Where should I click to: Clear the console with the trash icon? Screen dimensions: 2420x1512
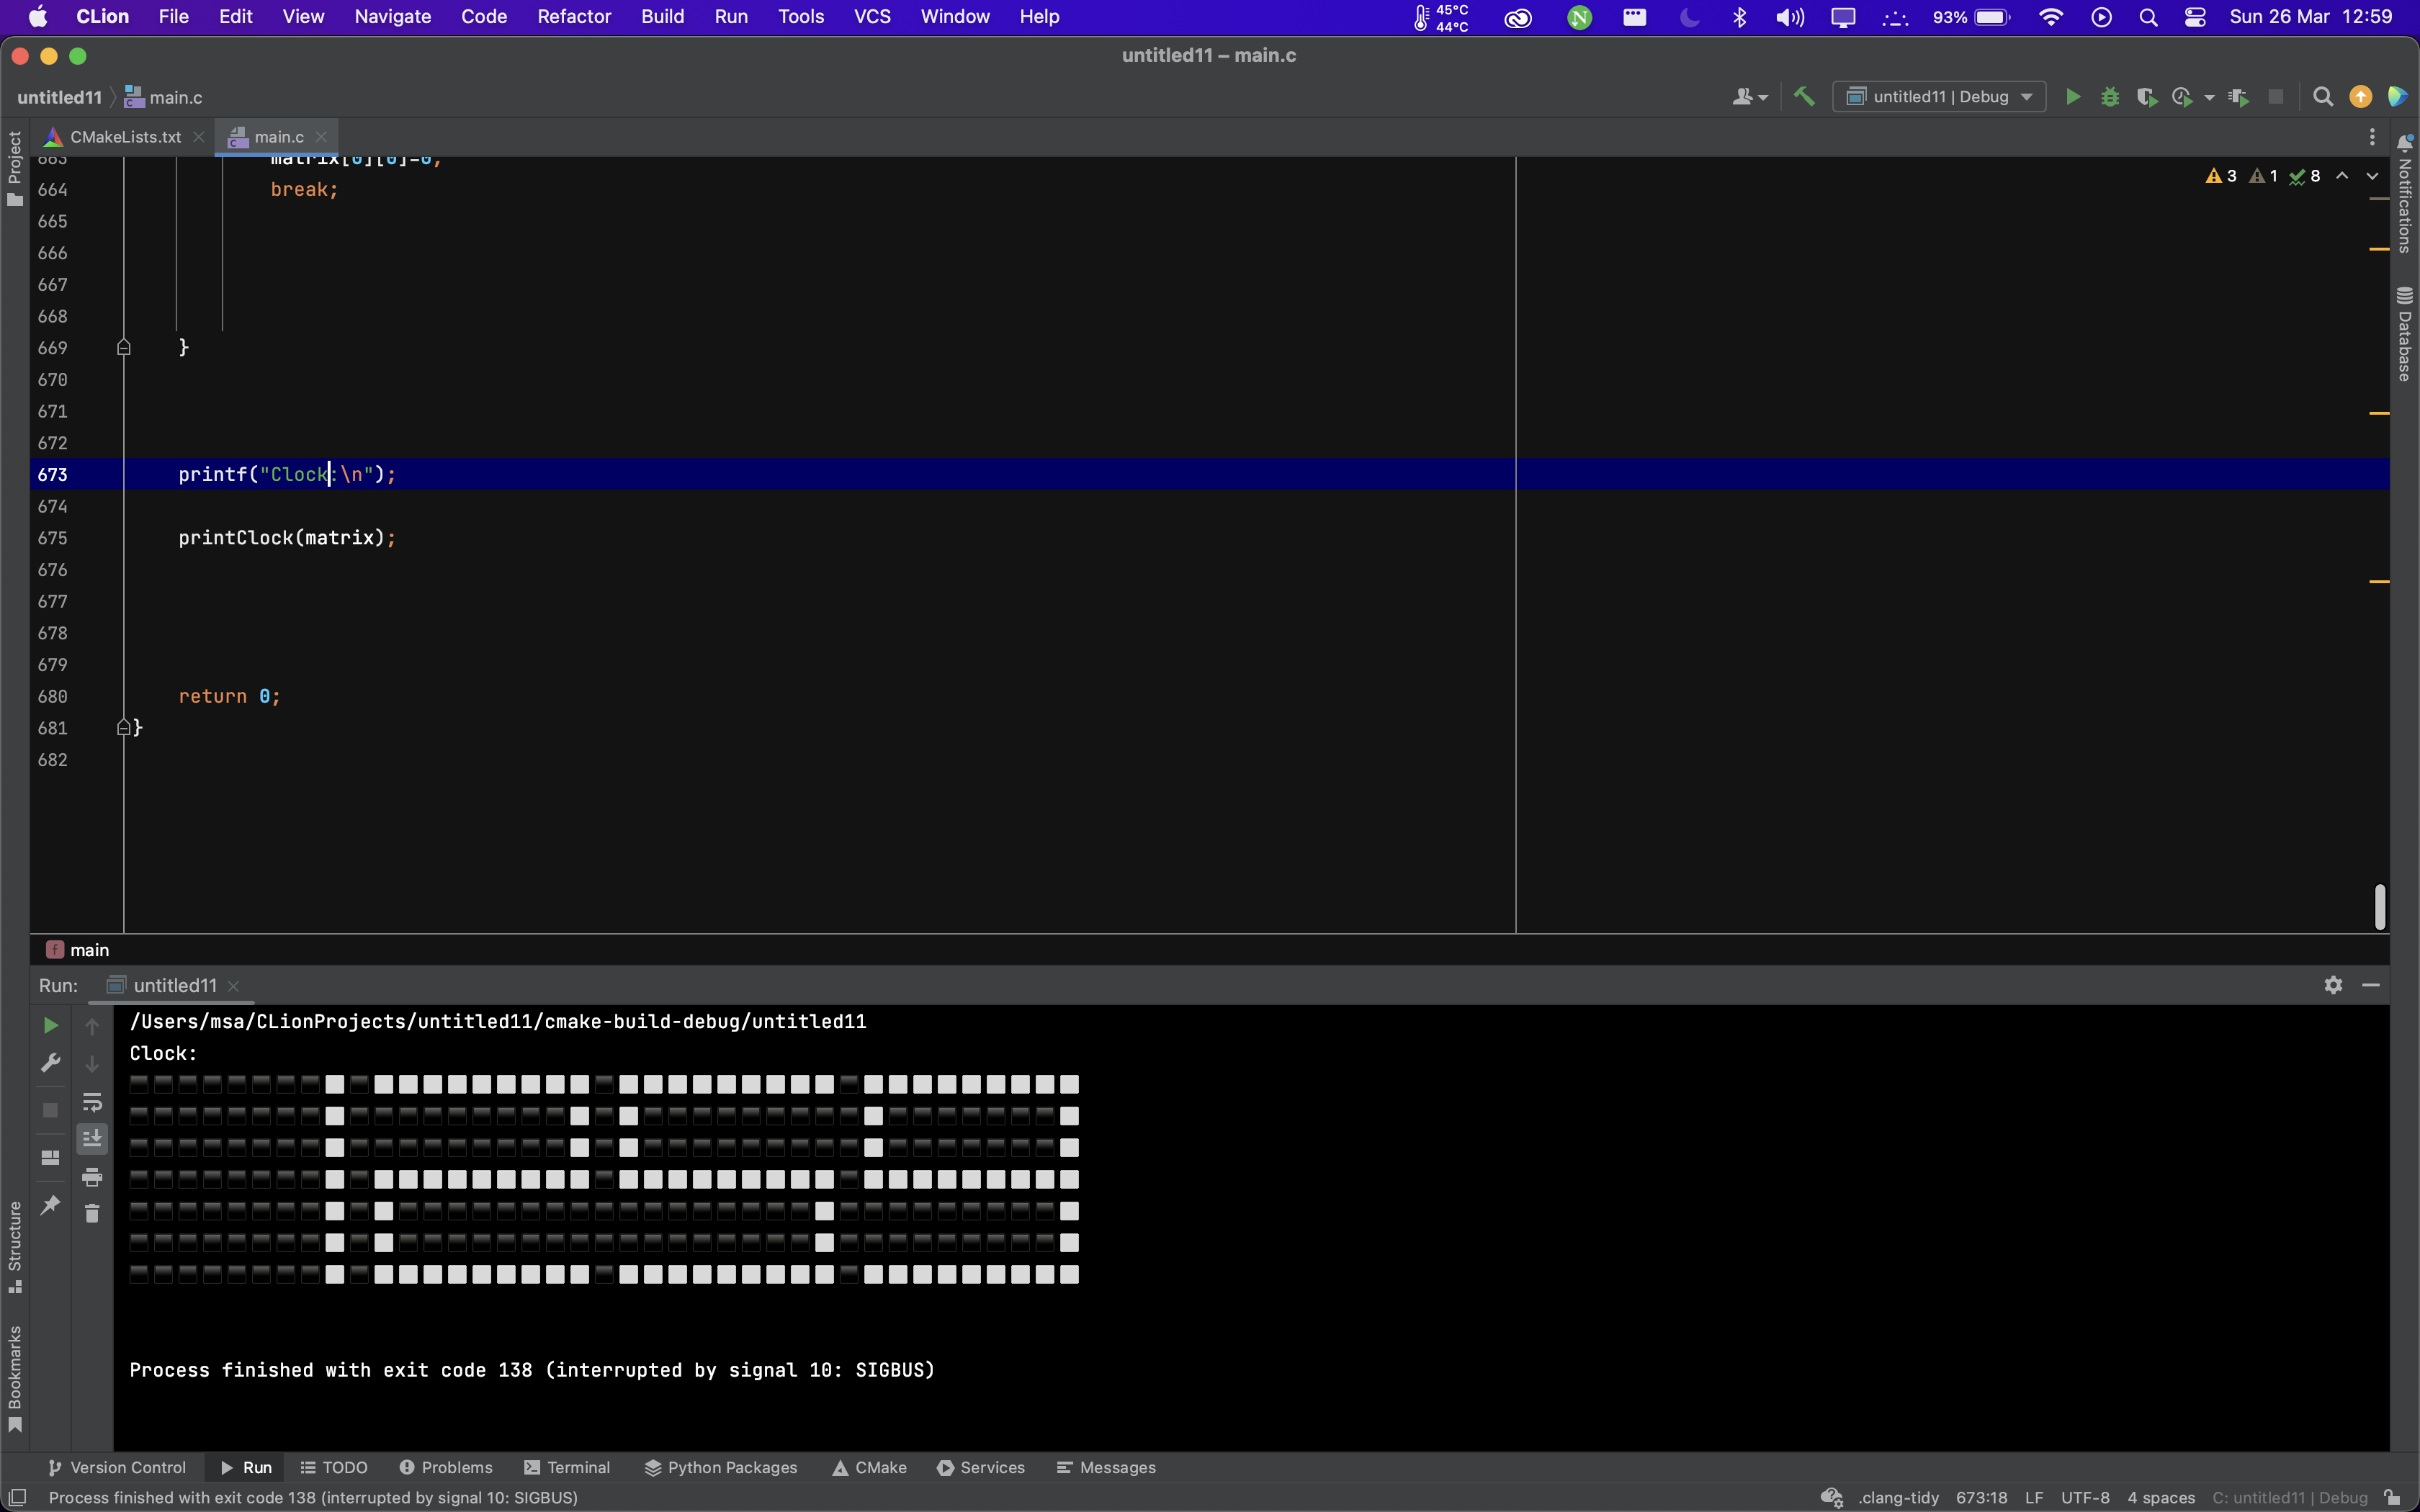[x=92, y=1214]
